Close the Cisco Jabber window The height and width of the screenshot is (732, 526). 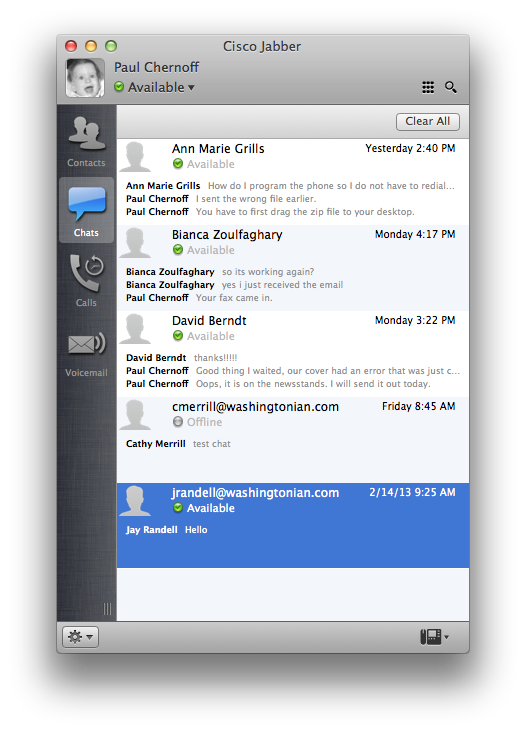point(71,46)
